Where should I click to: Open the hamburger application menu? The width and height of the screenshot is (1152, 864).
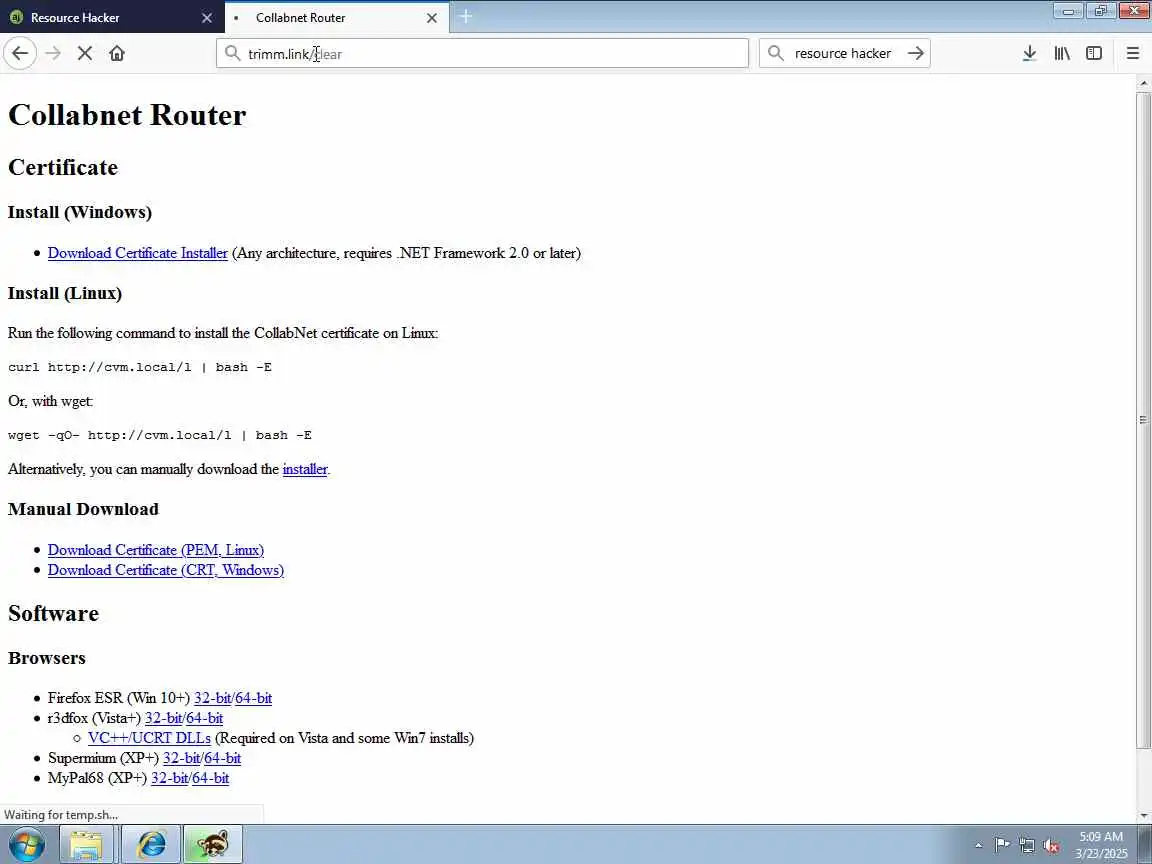point(1132,53)
